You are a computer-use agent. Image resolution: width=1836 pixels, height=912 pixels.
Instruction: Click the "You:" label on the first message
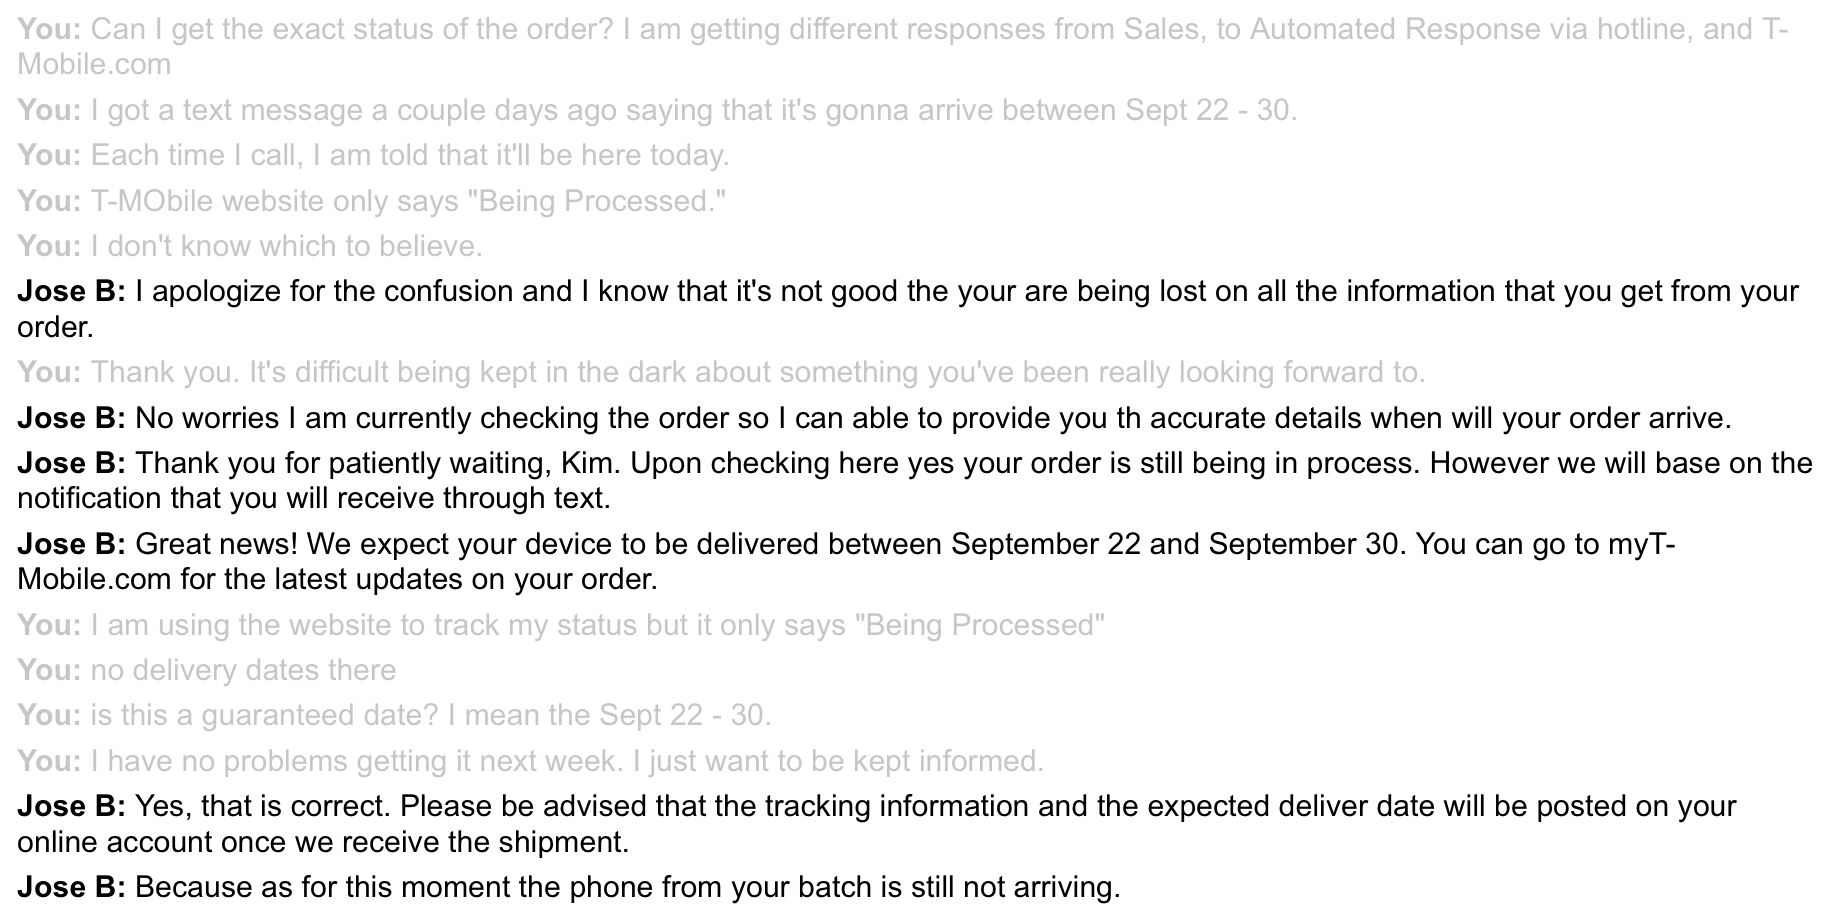pyautogui.click(x=49, y=29)
